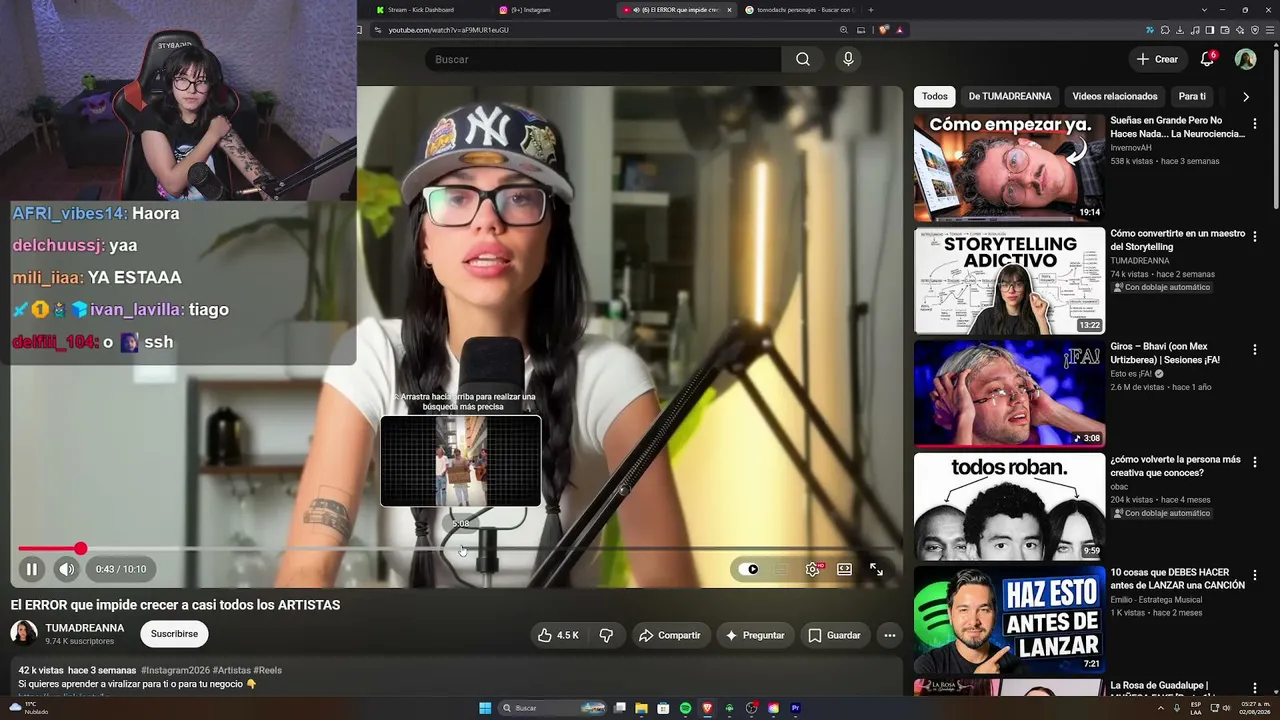Click the Preguntar button

tap(755, 635)
